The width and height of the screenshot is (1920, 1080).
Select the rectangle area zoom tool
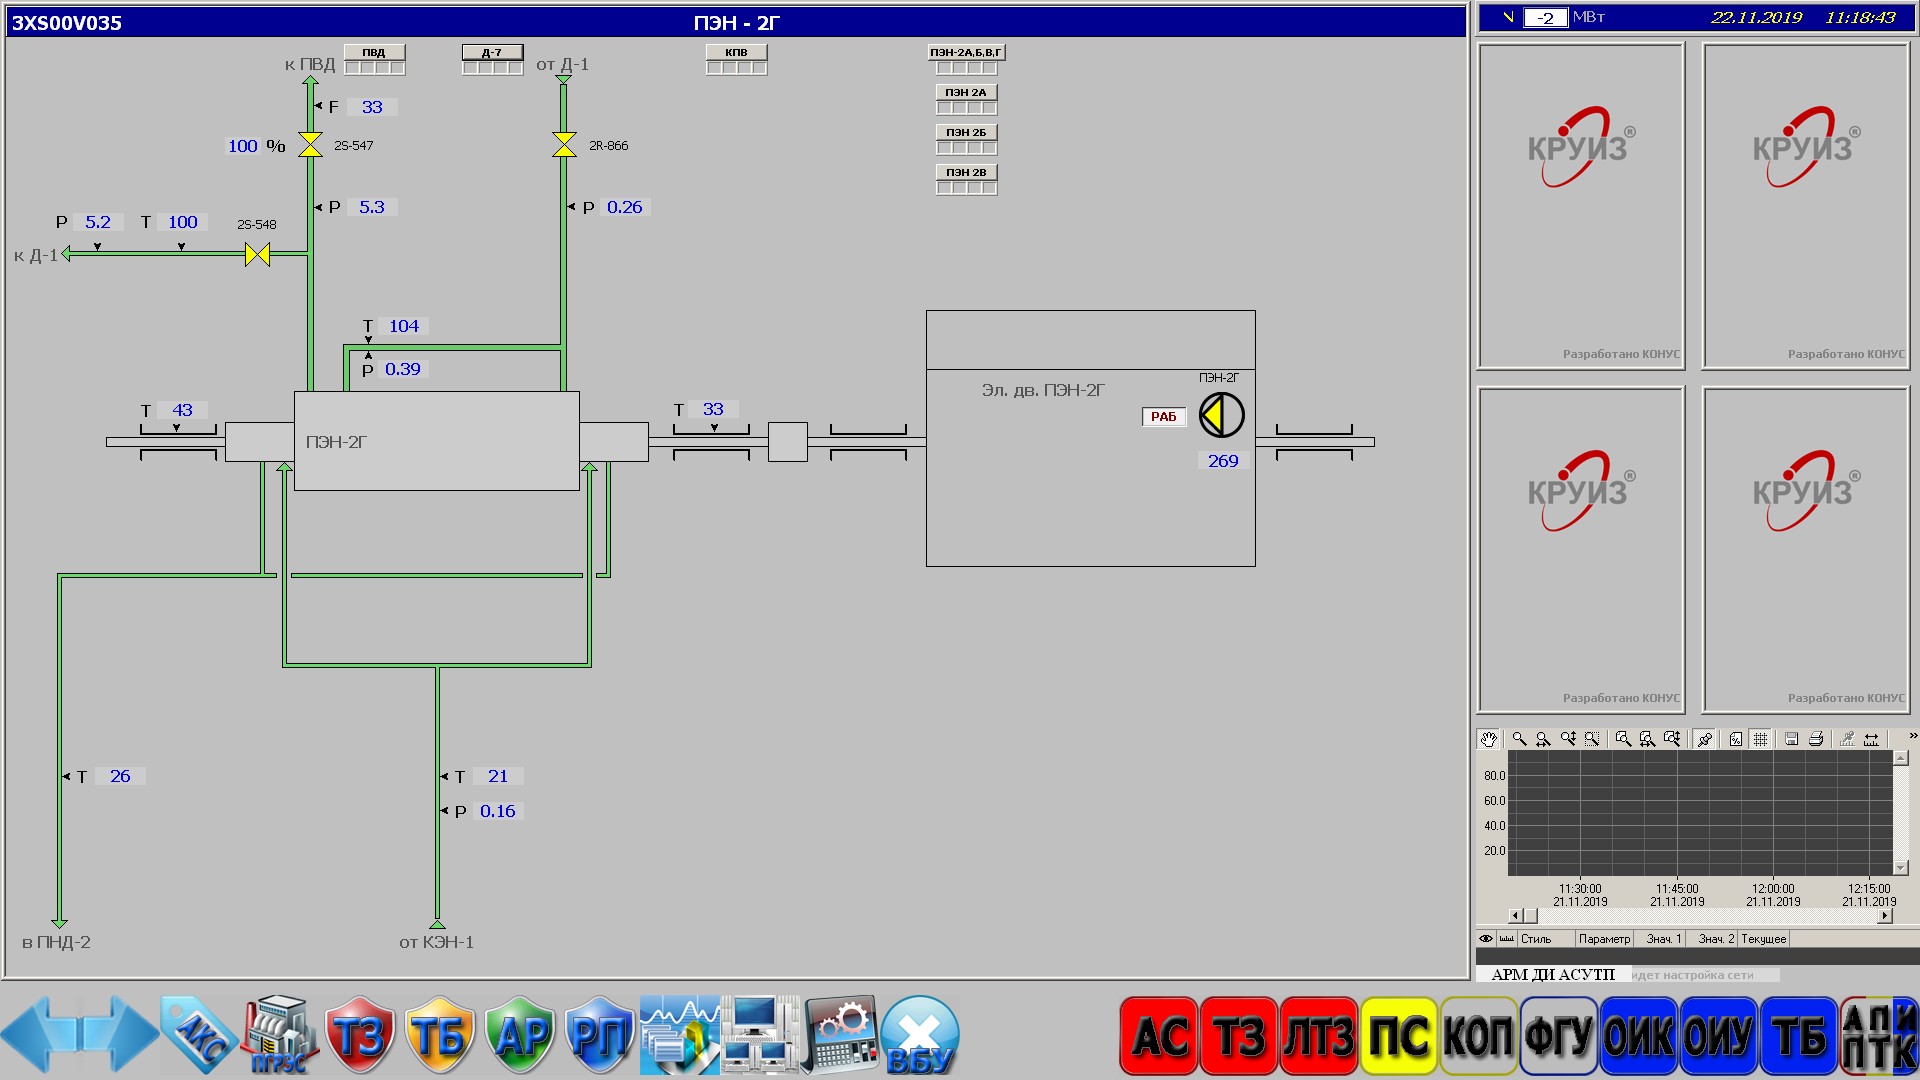[1592, 739]
